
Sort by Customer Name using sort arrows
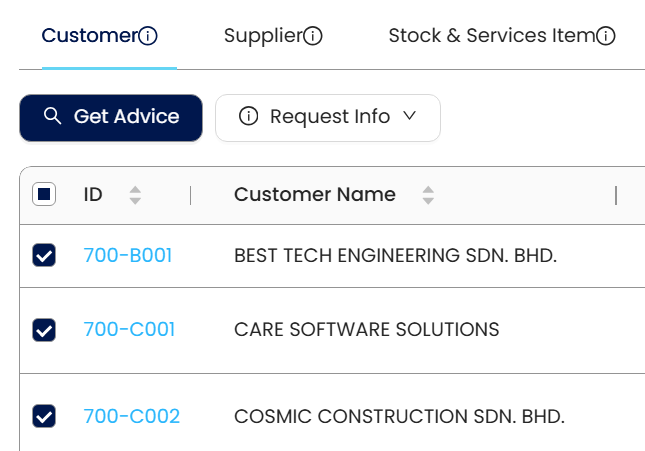tap(428, 195)
